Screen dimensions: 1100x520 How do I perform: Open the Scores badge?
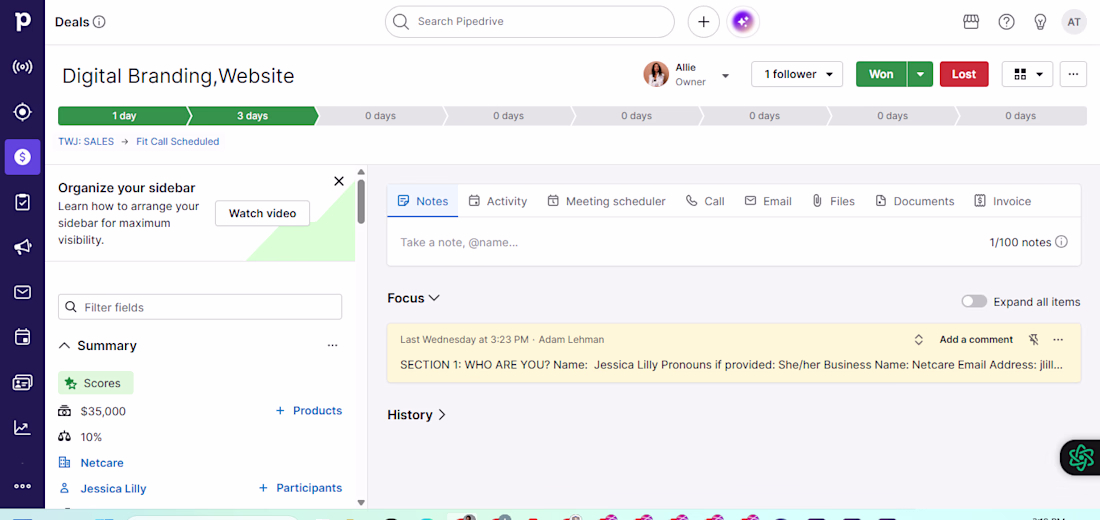point(95,383)
